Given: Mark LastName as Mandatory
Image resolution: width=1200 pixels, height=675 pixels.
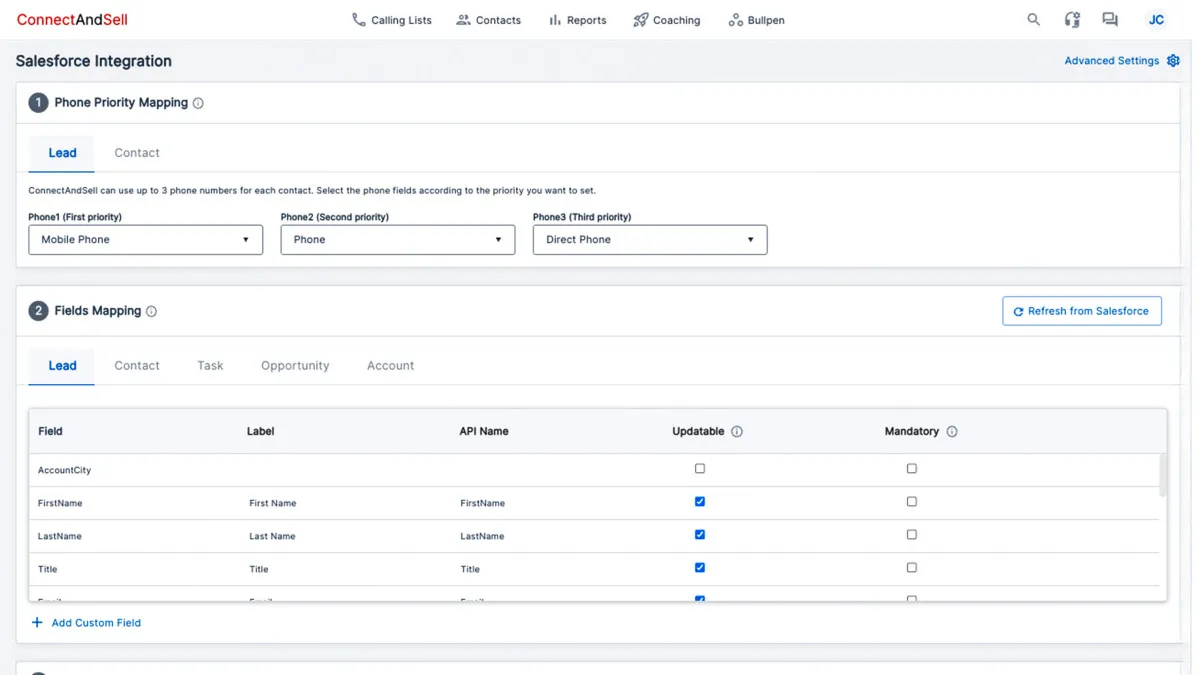Looking at the screenshot, I should point(911,534).
